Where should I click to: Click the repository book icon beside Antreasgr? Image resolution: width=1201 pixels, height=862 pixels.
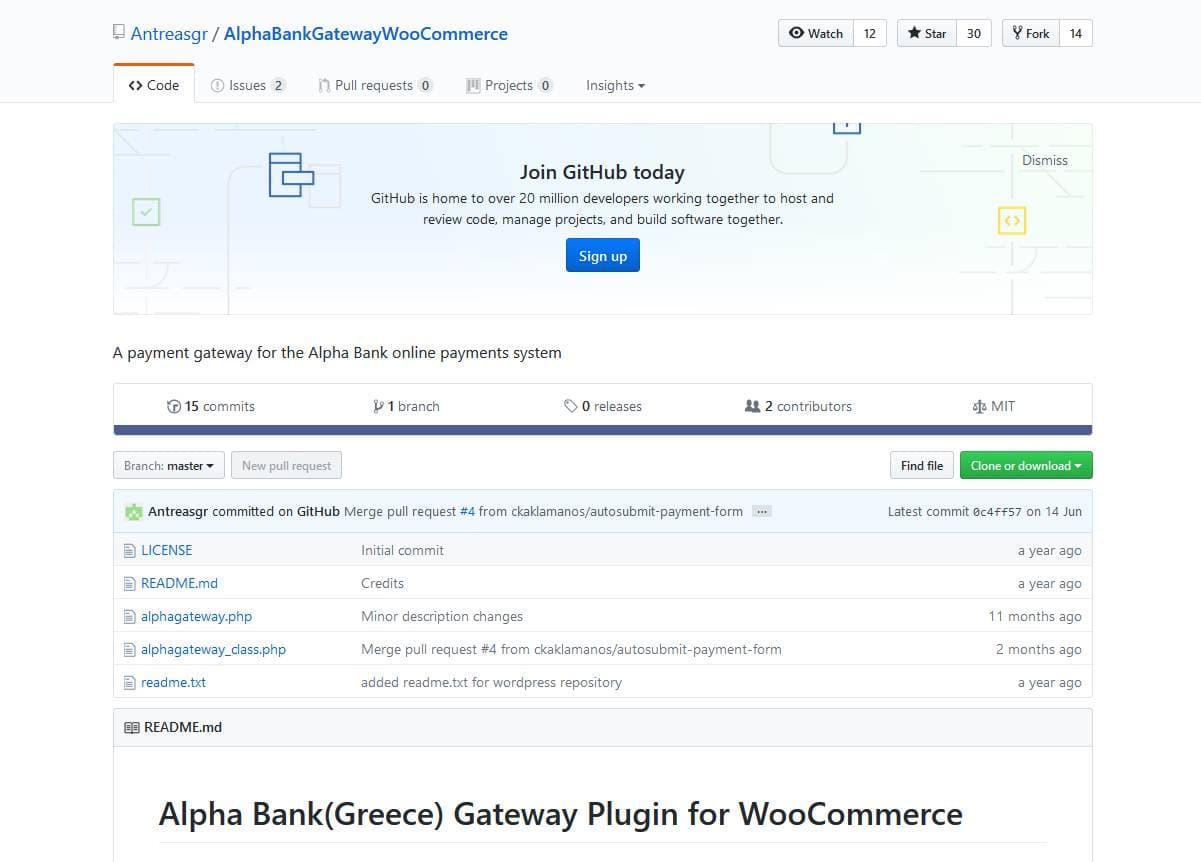119,33
